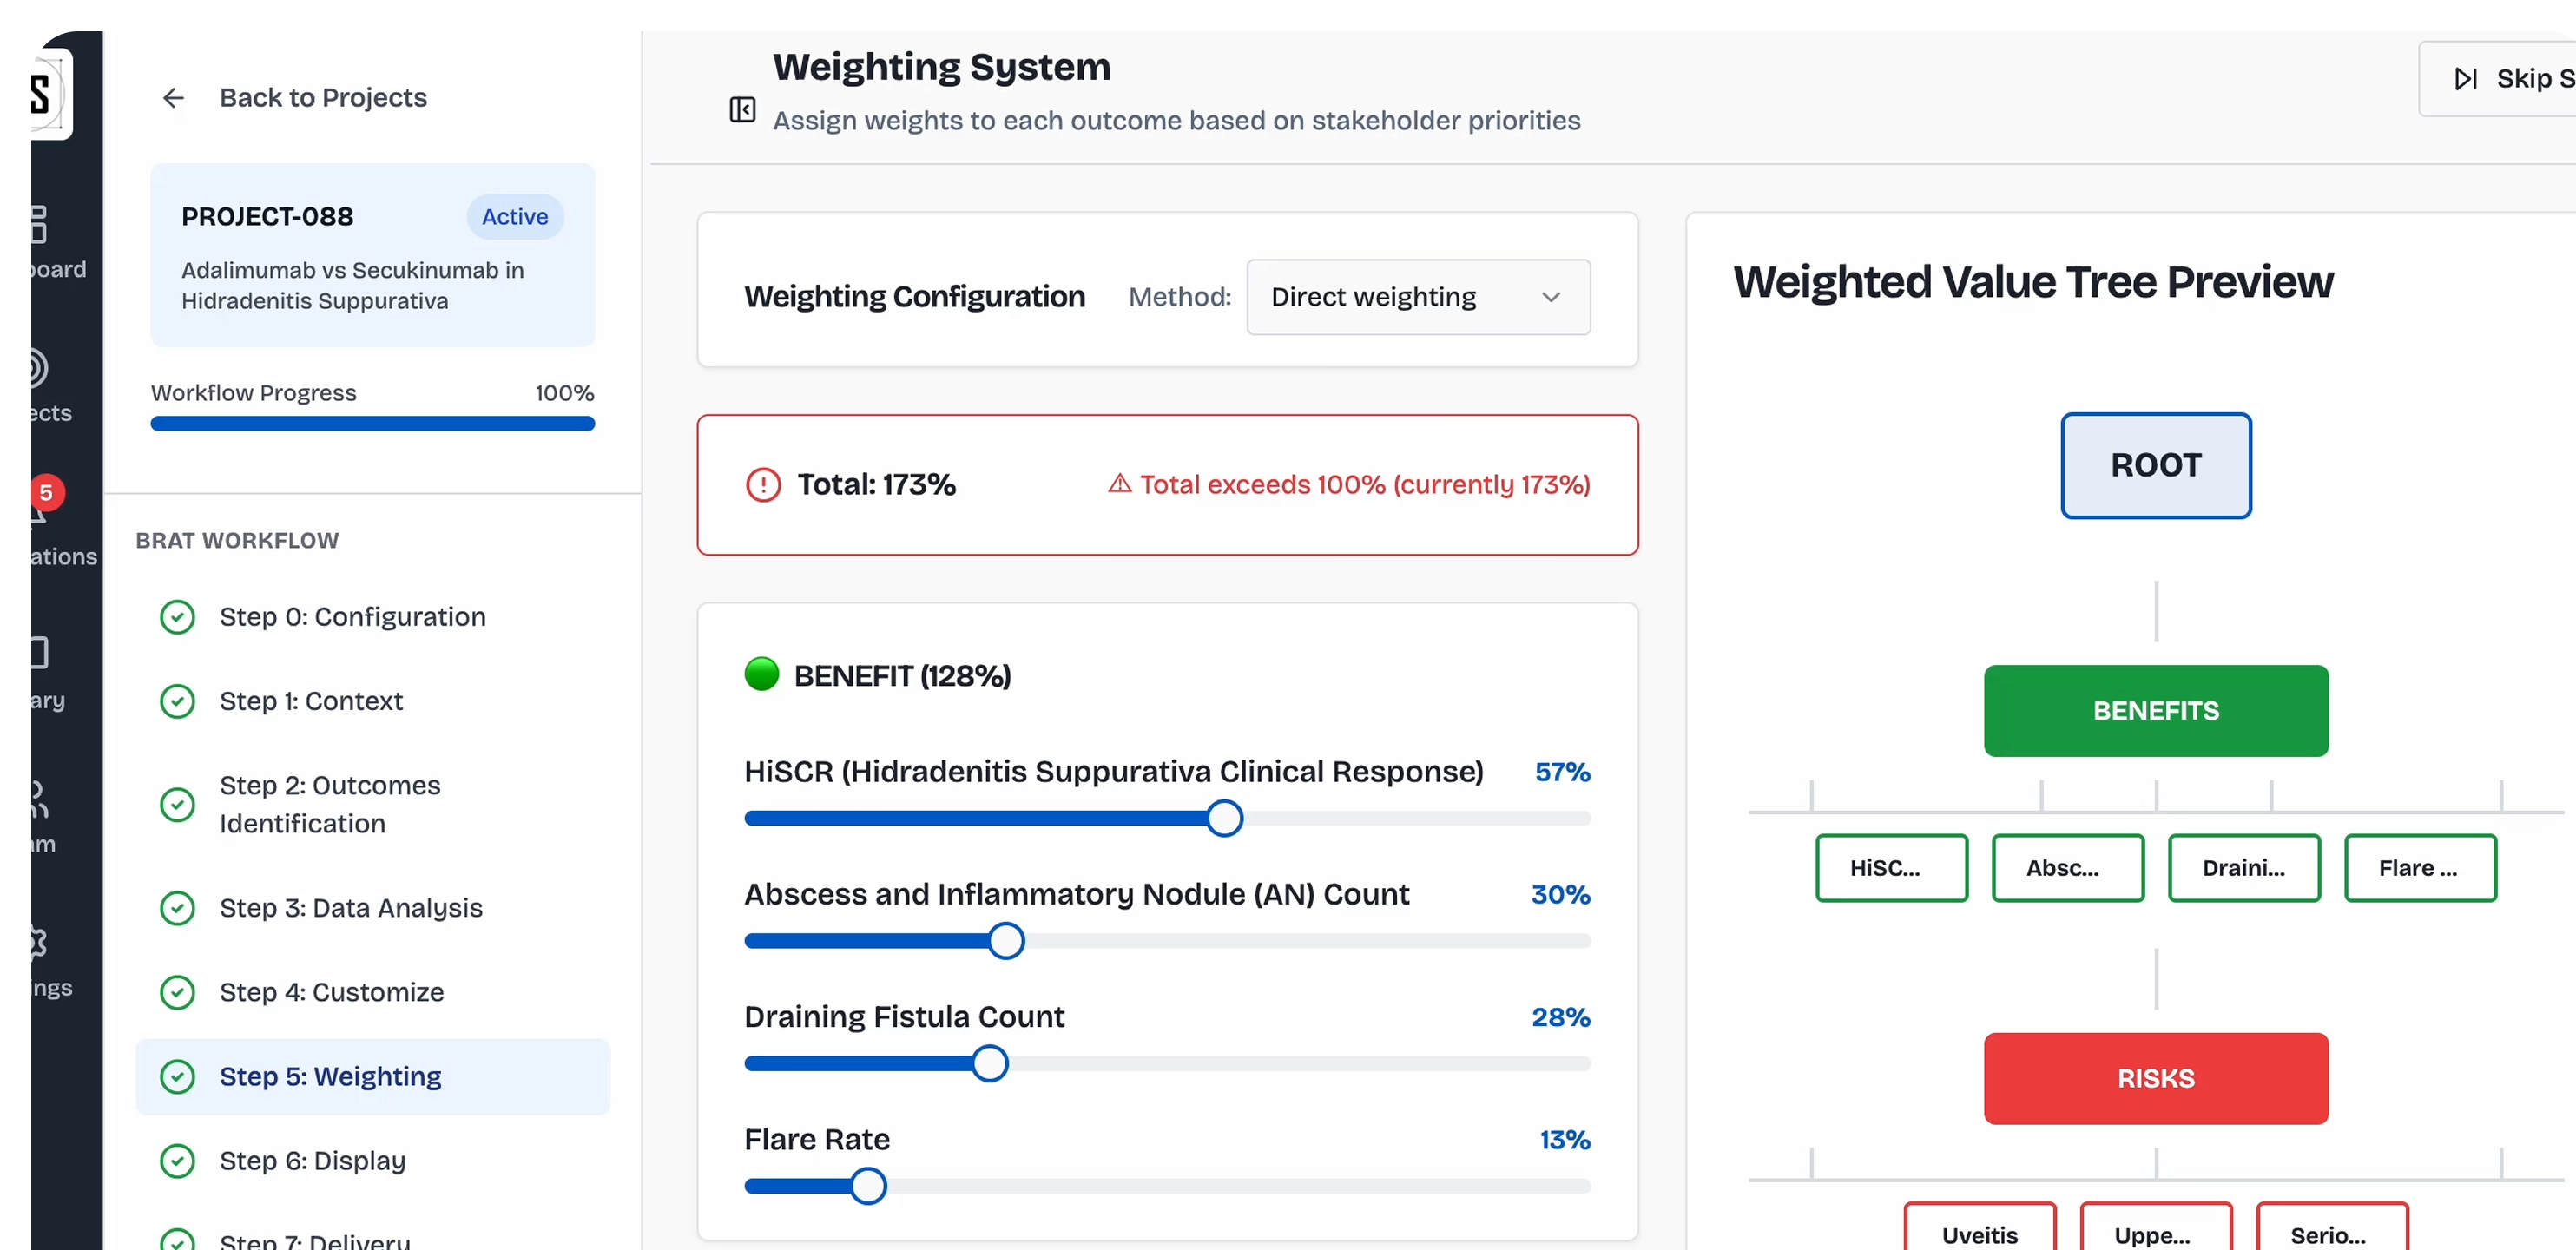Open Step 5: Weighting
This screenshot has width=2576, height=1250.
[x=330, y=1077]
